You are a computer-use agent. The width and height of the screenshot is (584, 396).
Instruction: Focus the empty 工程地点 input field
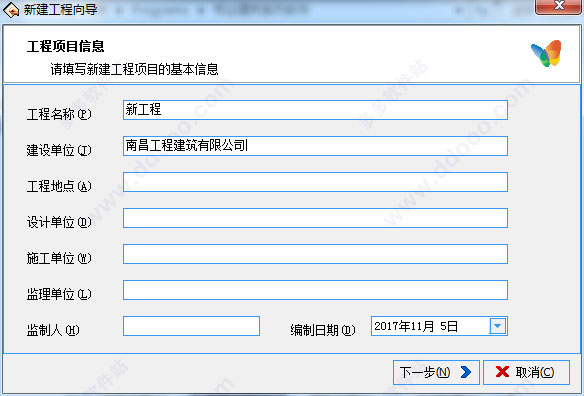point(315,182)
